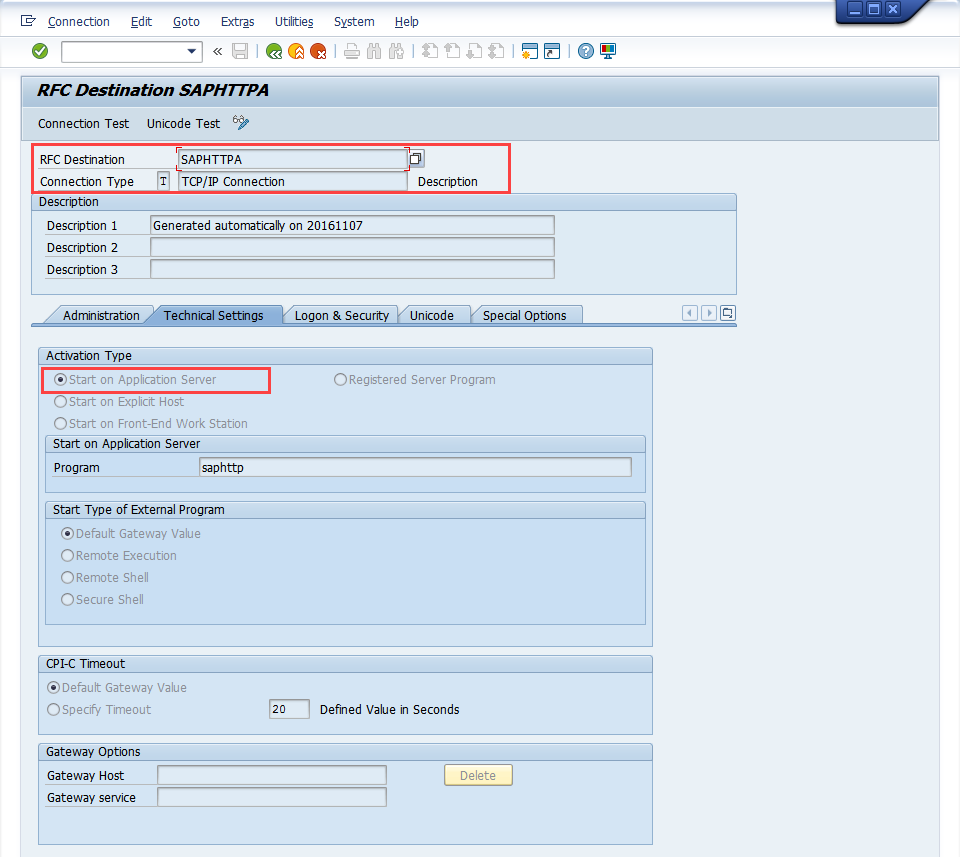960x857 pixels.
Task: Click the orange Exit icon
Action: tap(296, 51)
